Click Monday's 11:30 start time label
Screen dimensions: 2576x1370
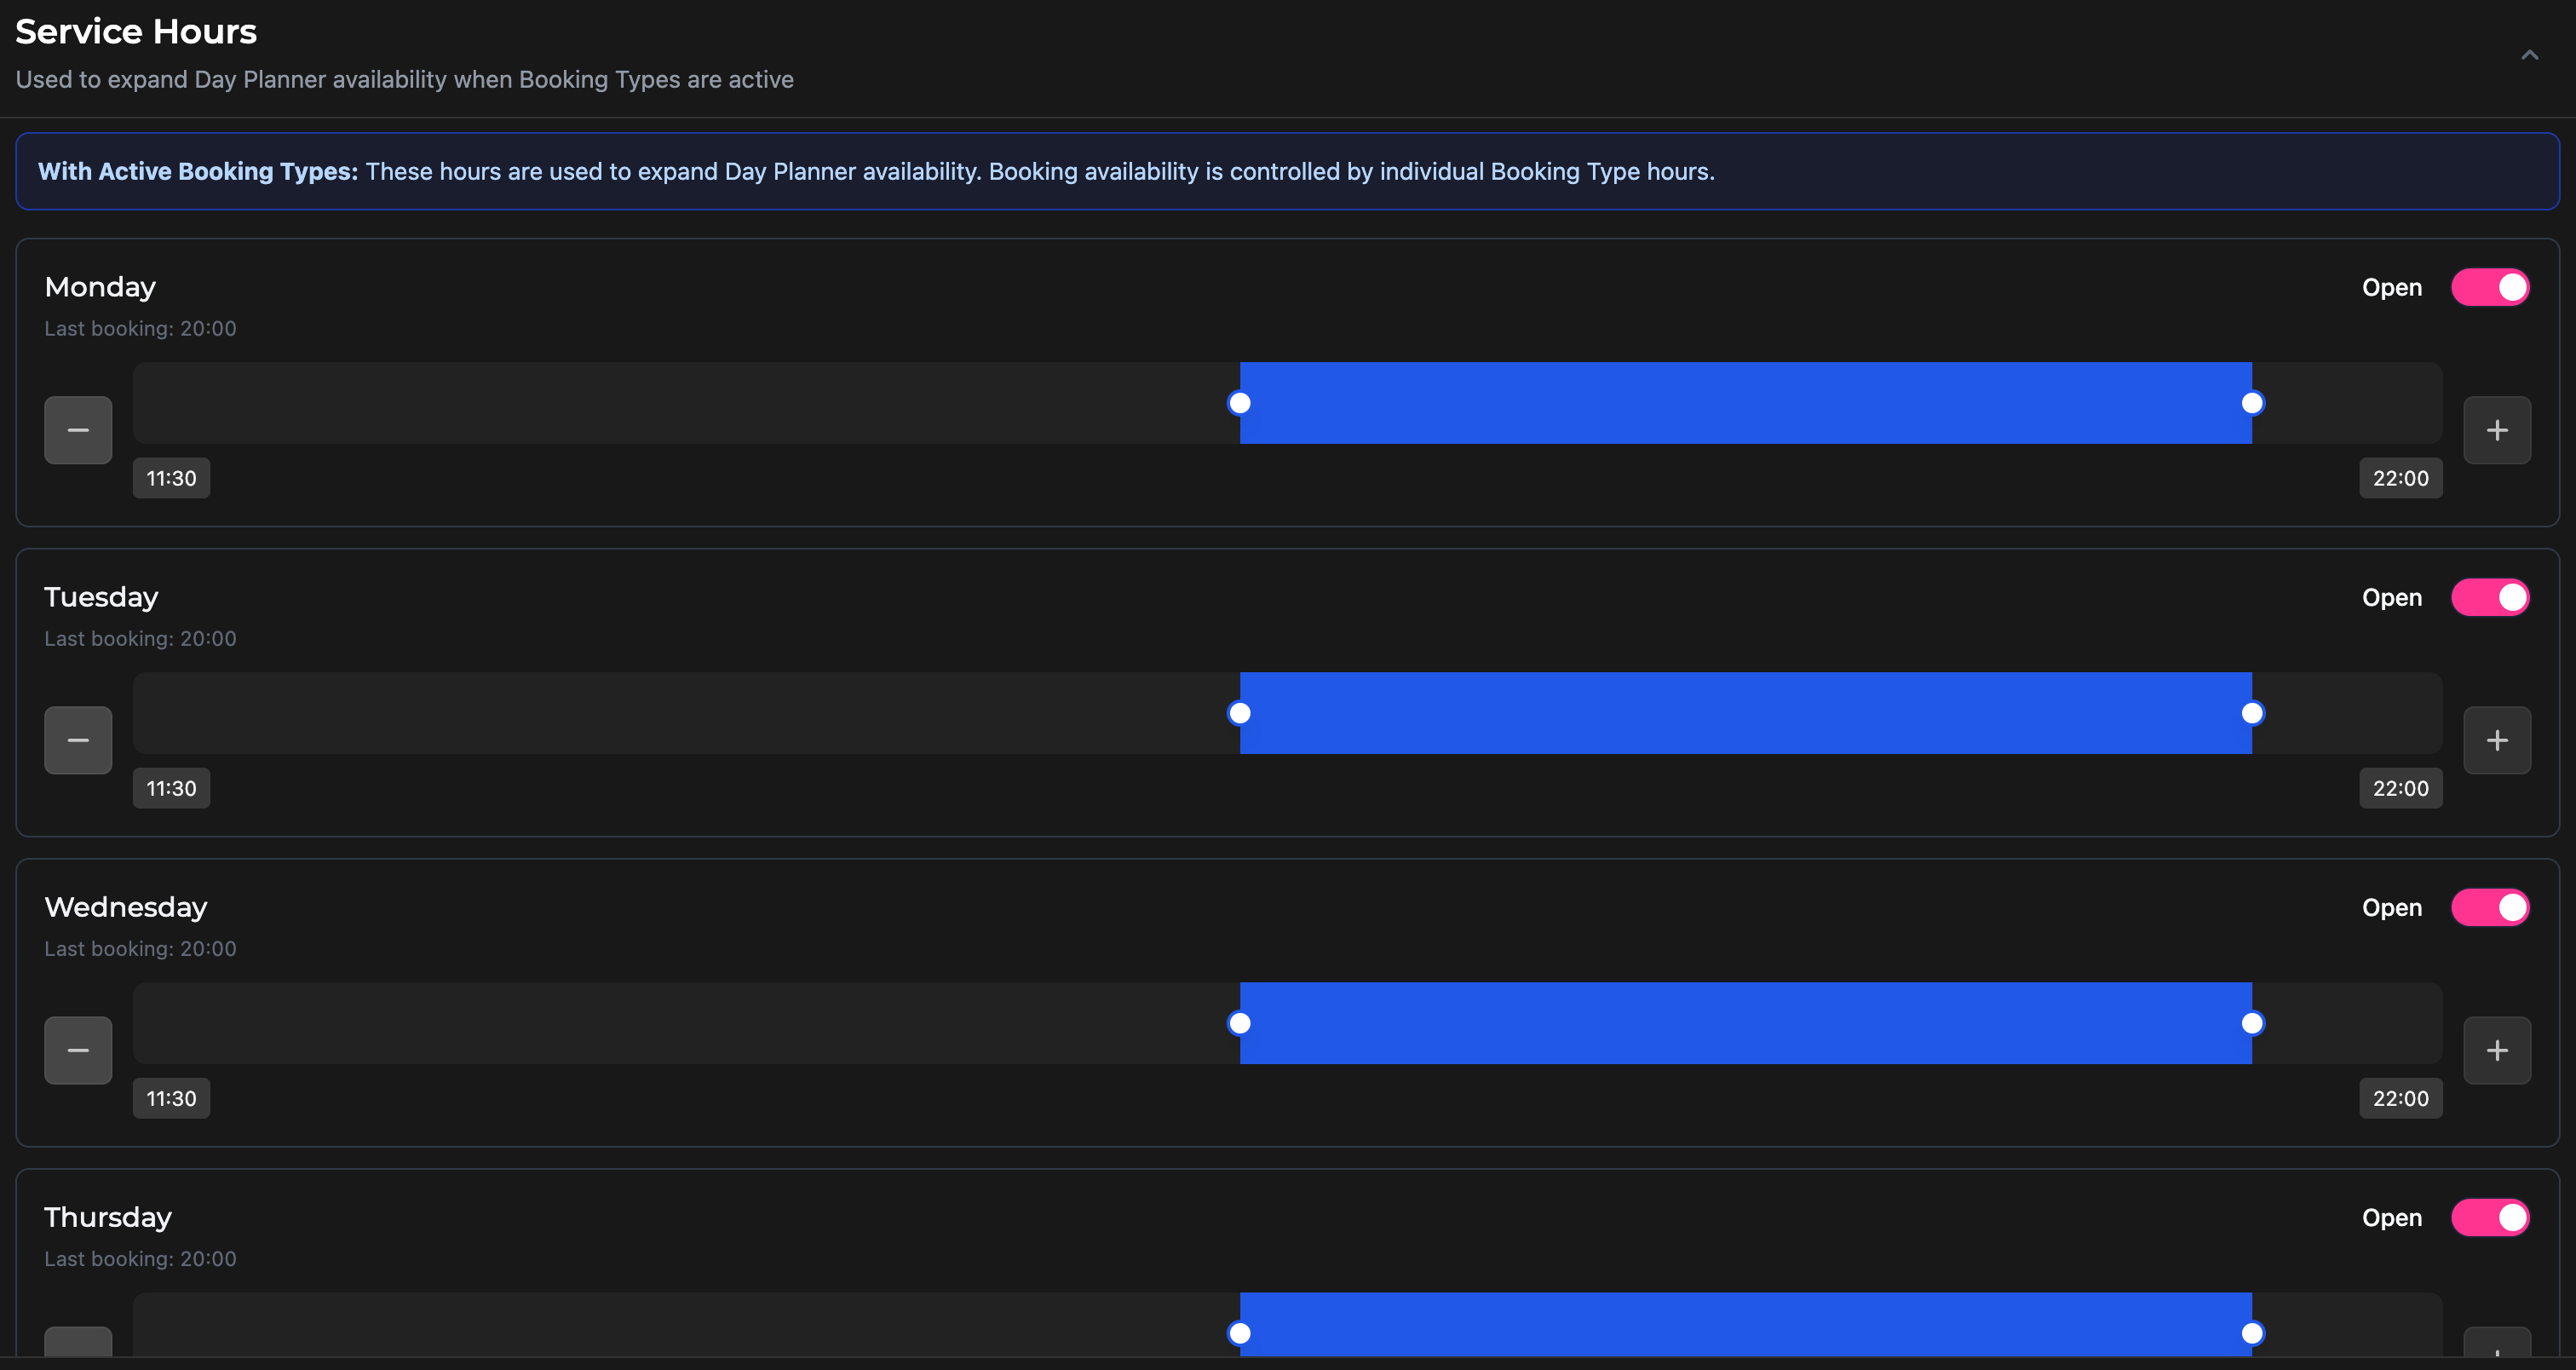pos(171,478)
